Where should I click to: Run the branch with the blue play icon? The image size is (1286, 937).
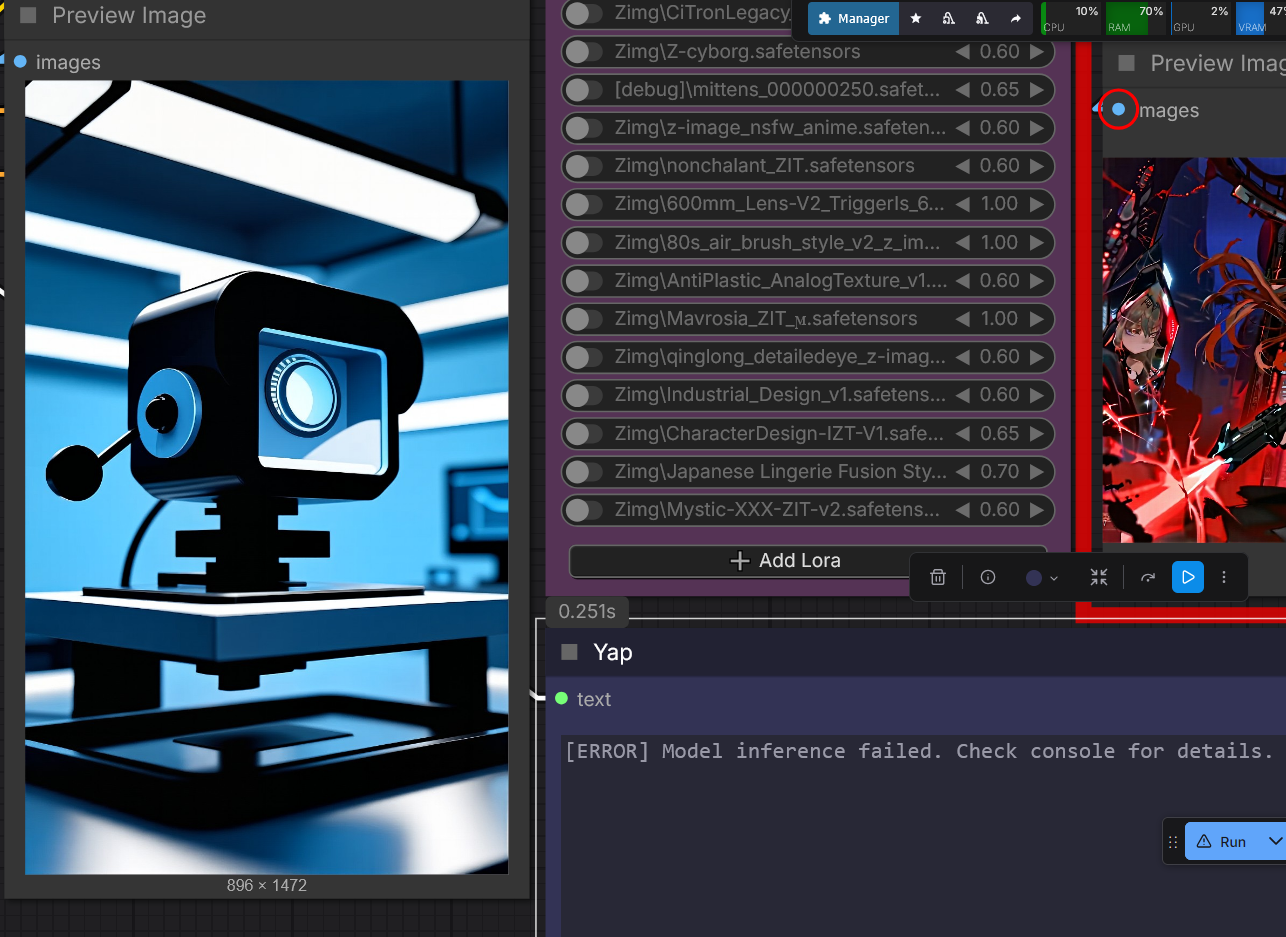[x=1188, y=577]
